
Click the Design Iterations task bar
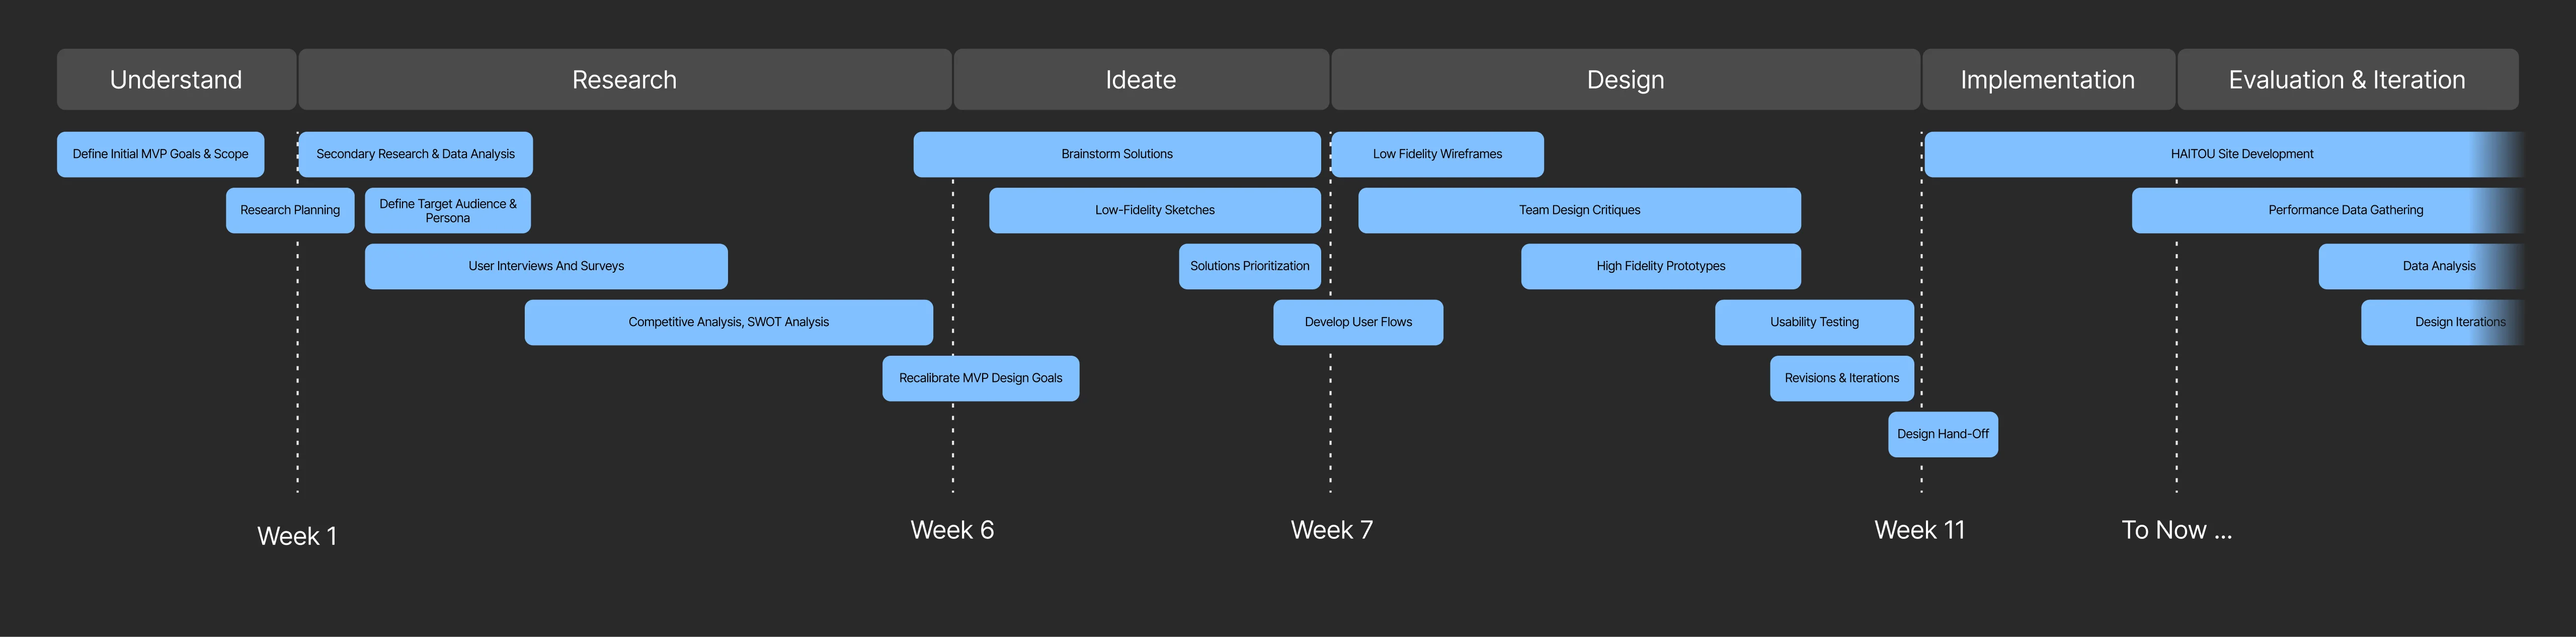tap(2442, 322)
